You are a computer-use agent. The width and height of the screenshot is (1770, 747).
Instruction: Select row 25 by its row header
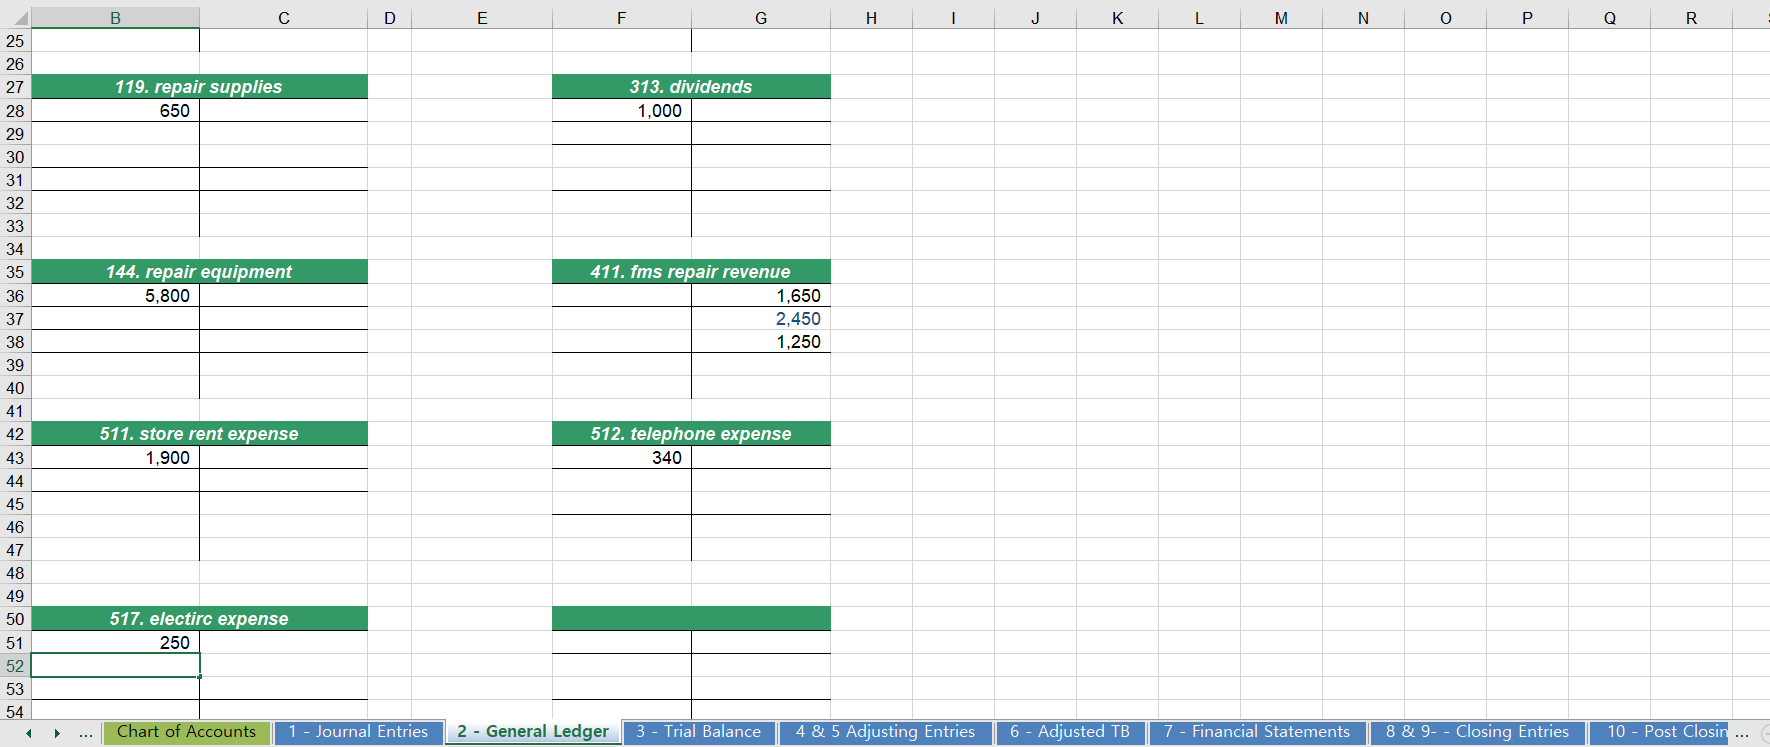(15, 41)
